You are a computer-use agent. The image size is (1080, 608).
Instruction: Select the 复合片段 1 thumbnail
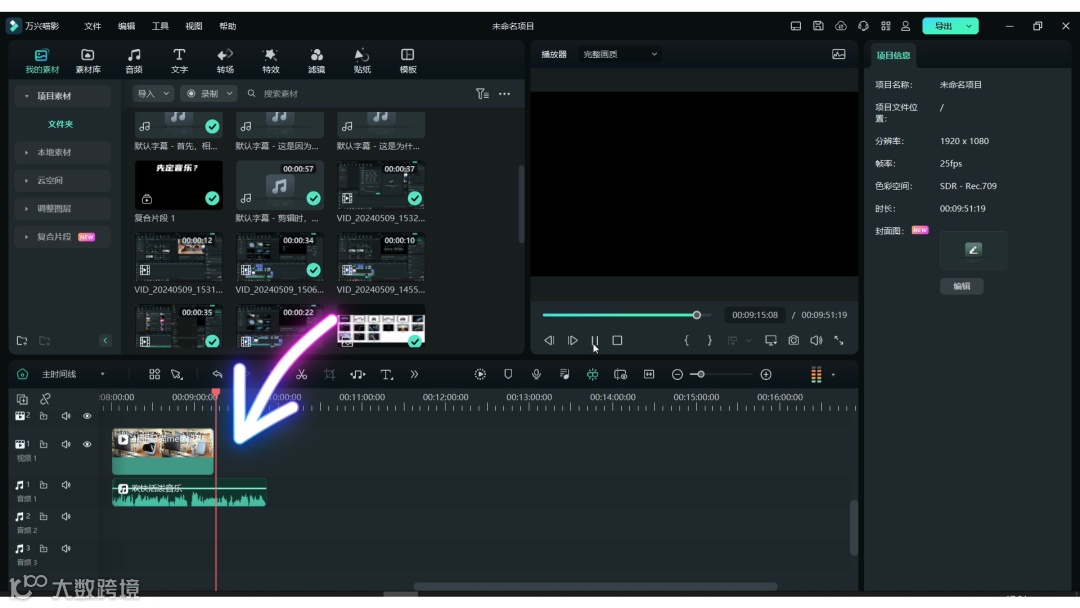[178, 185]
